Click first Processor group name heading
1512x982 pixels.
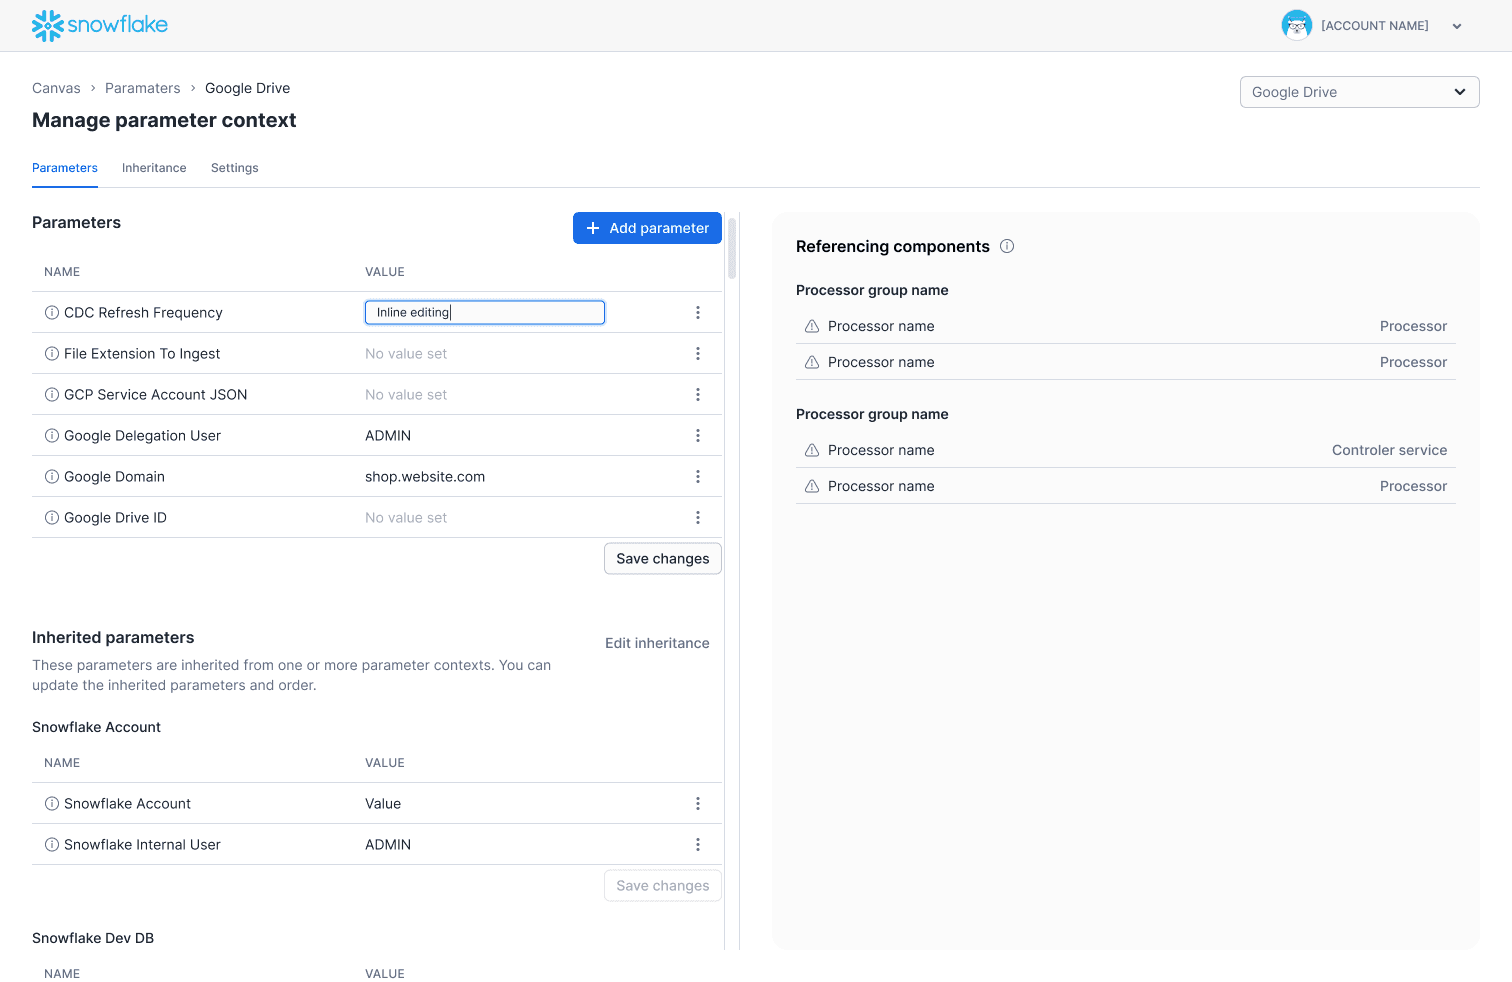pos(872,290)
